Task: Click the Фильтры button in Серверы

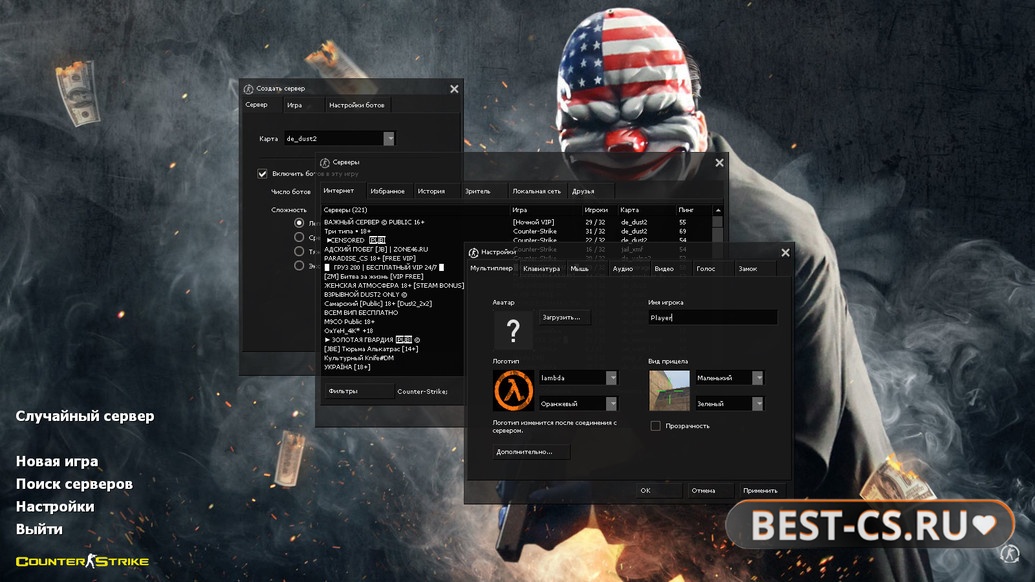Action: click(359, 391)
